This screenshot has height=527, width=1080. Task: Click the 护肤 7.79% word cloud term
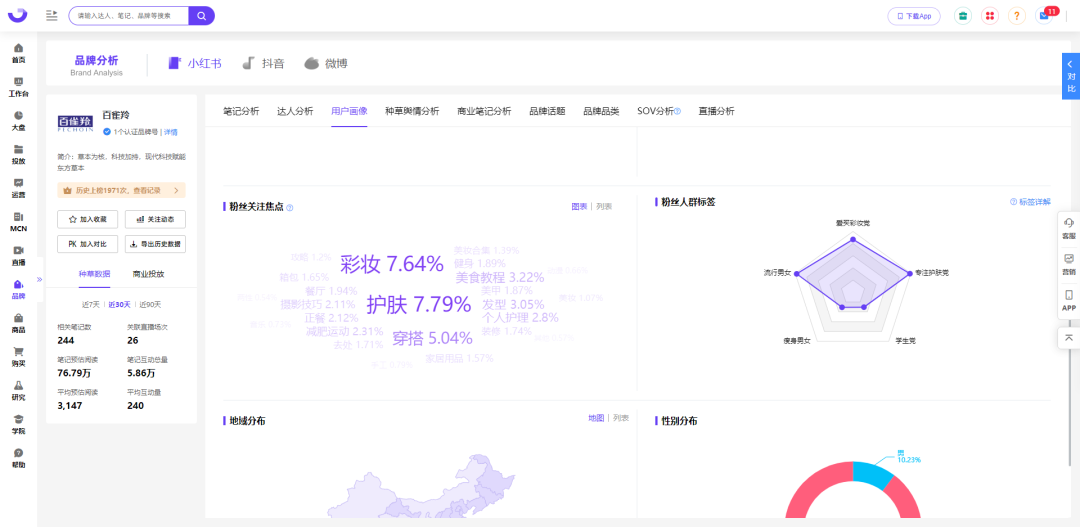tap(419, 304)
